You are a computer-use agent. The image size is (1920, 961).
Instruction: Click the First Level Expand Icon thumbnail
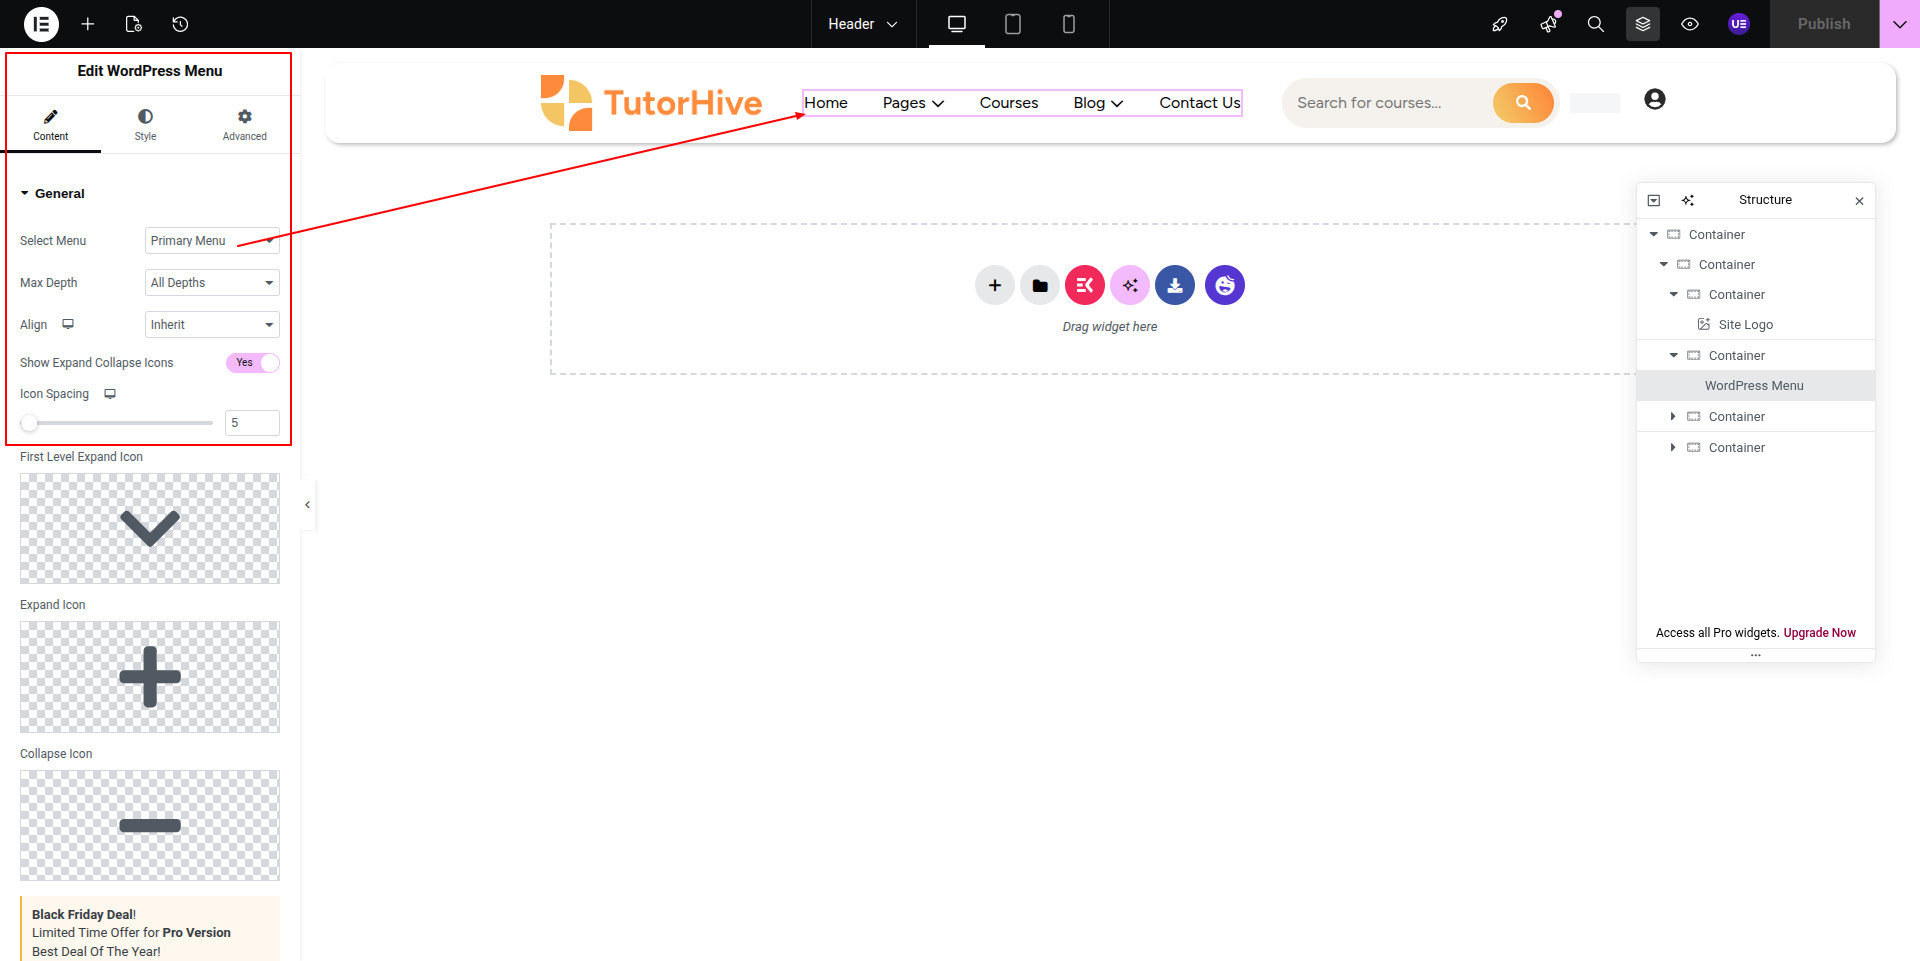150,528
